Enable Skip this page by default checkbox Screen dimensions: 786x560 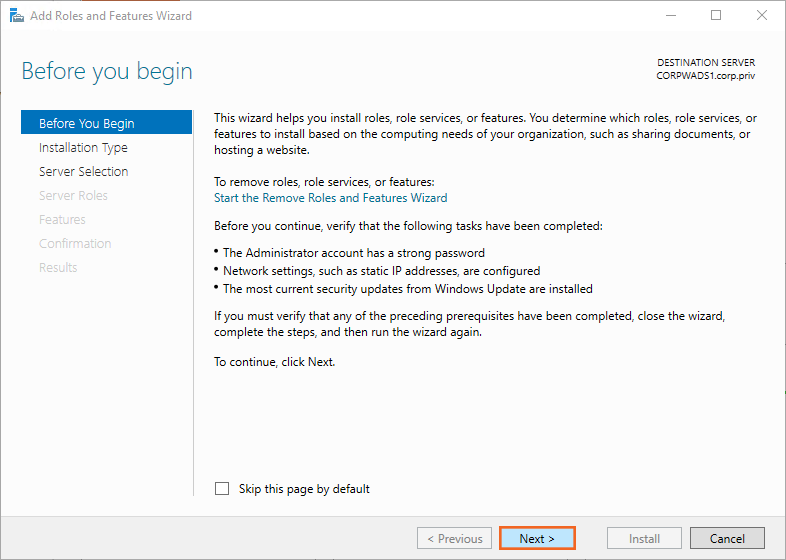222,489
